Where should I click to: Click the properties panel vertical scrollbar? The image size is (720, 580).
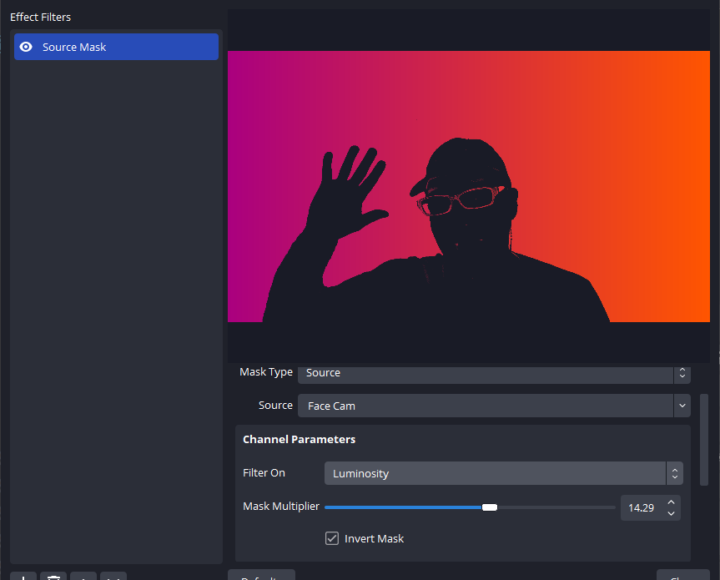click(704, 440)
